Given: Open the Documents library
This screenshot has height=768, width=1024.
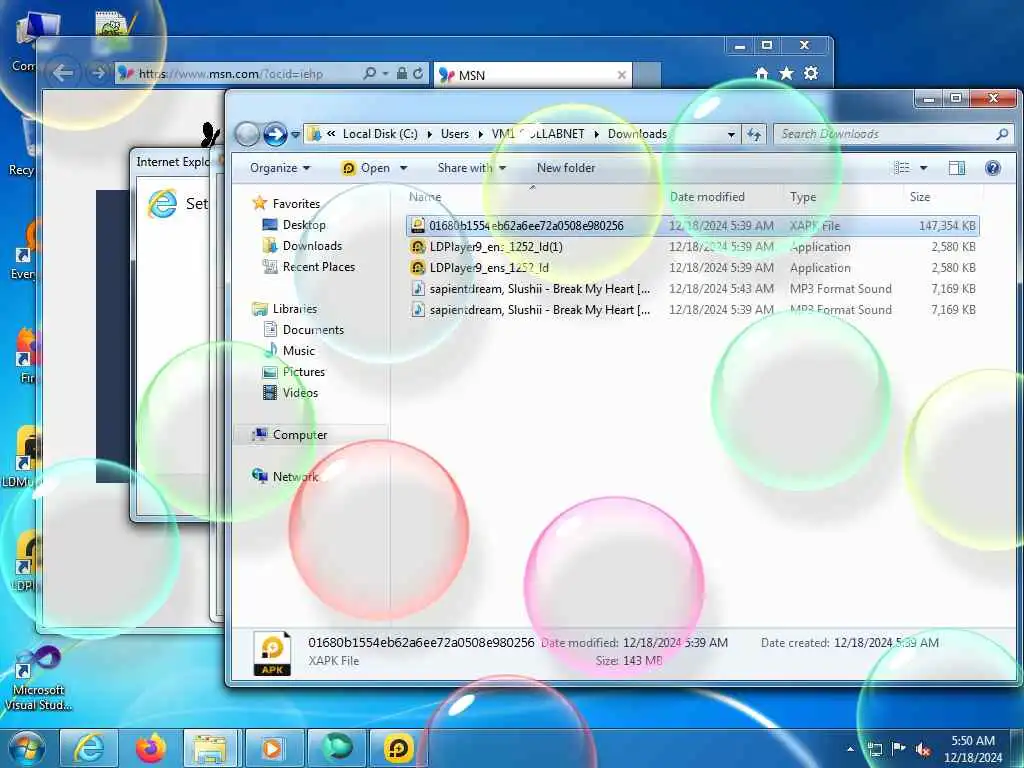Looking at the screenshot, I should 313,330.
